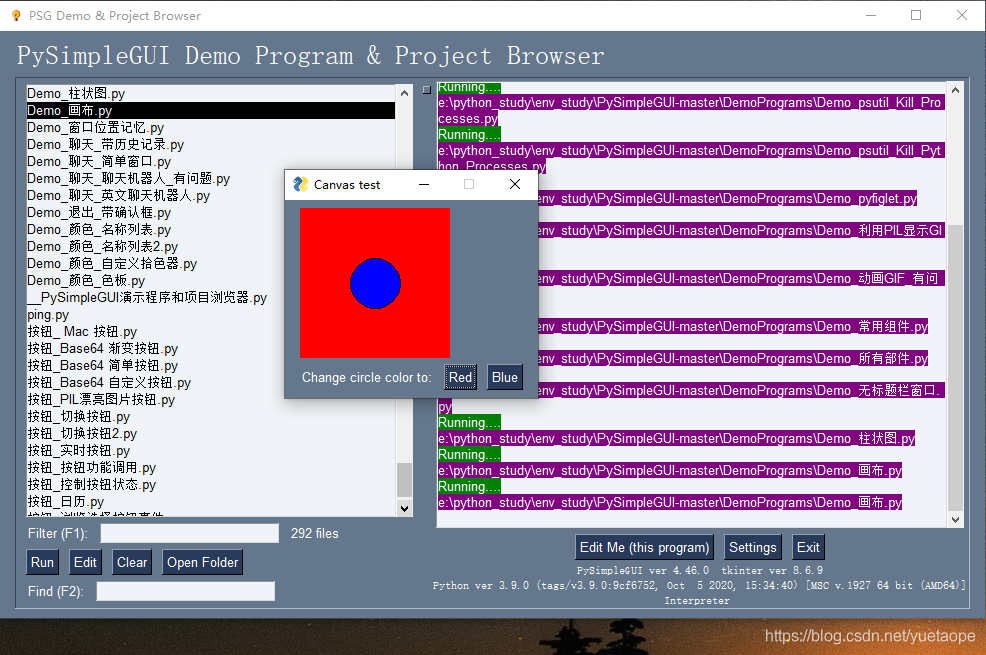Click output line ending Demo_所有部件.py
The width and height of the screenshot is (986, 655).
tap(733, 358)
